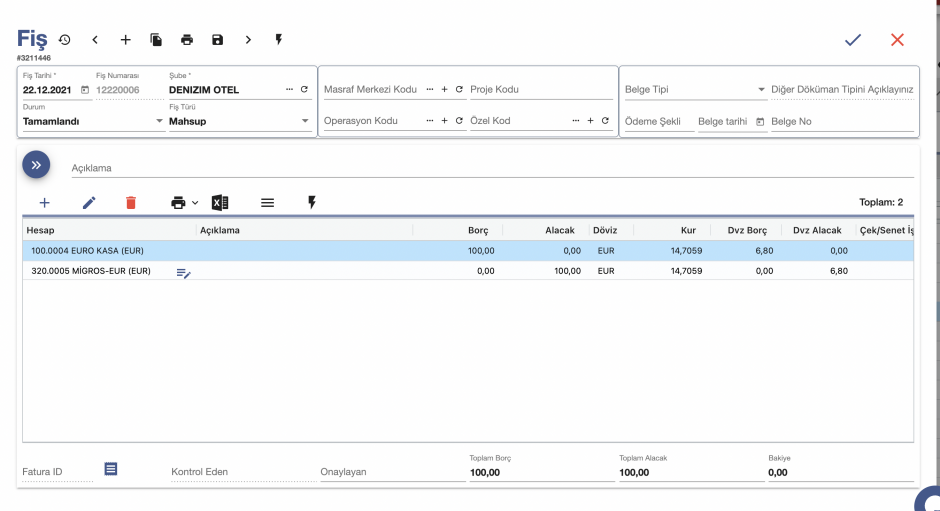
Task: Go to previous voucher arrow
Action: (x=95, y=40)
